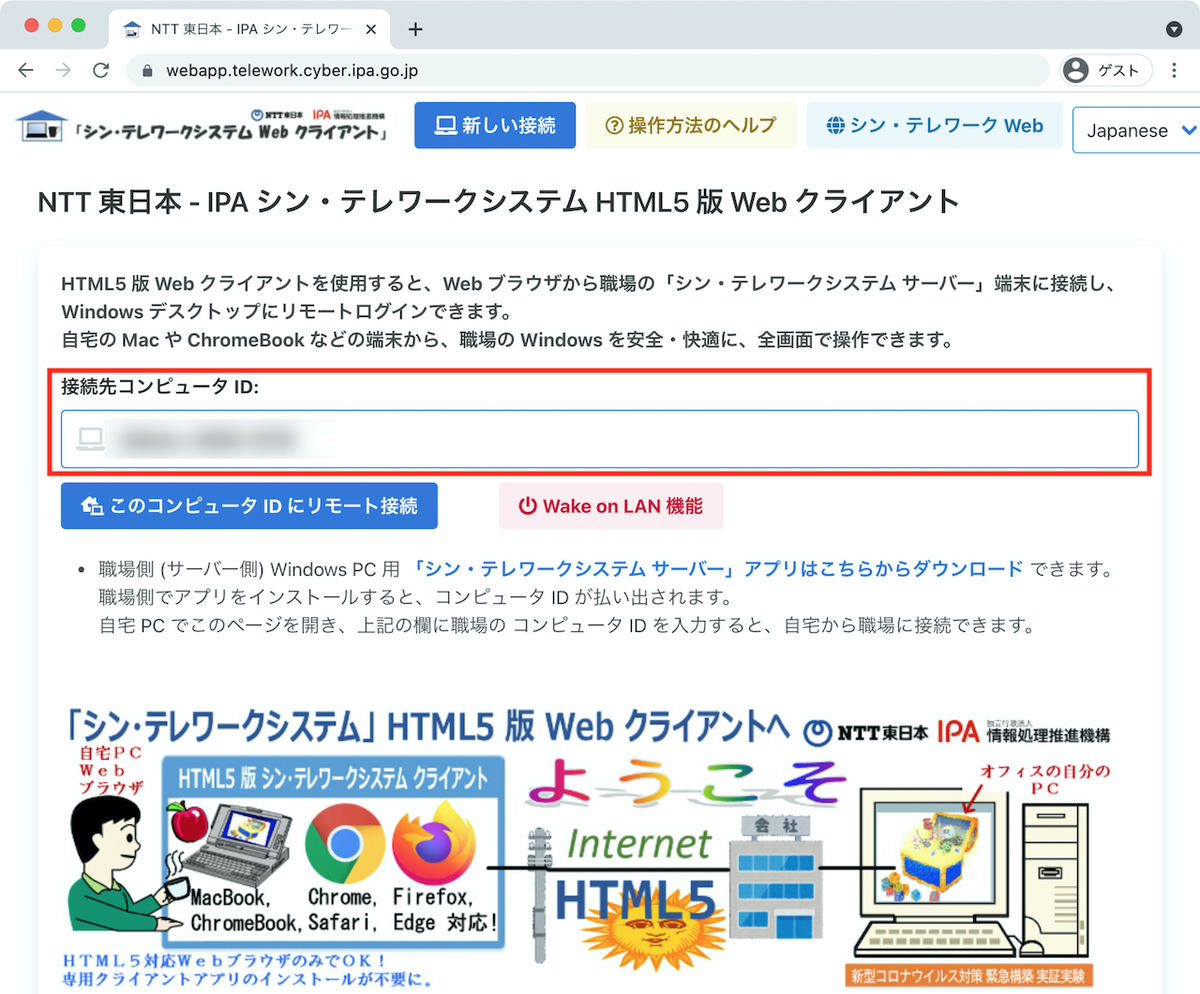Image resolution: width=1200 pixels, height=994 pixels.
Task: Open シン・テレワーク Web link button
Action: [934, 125]
